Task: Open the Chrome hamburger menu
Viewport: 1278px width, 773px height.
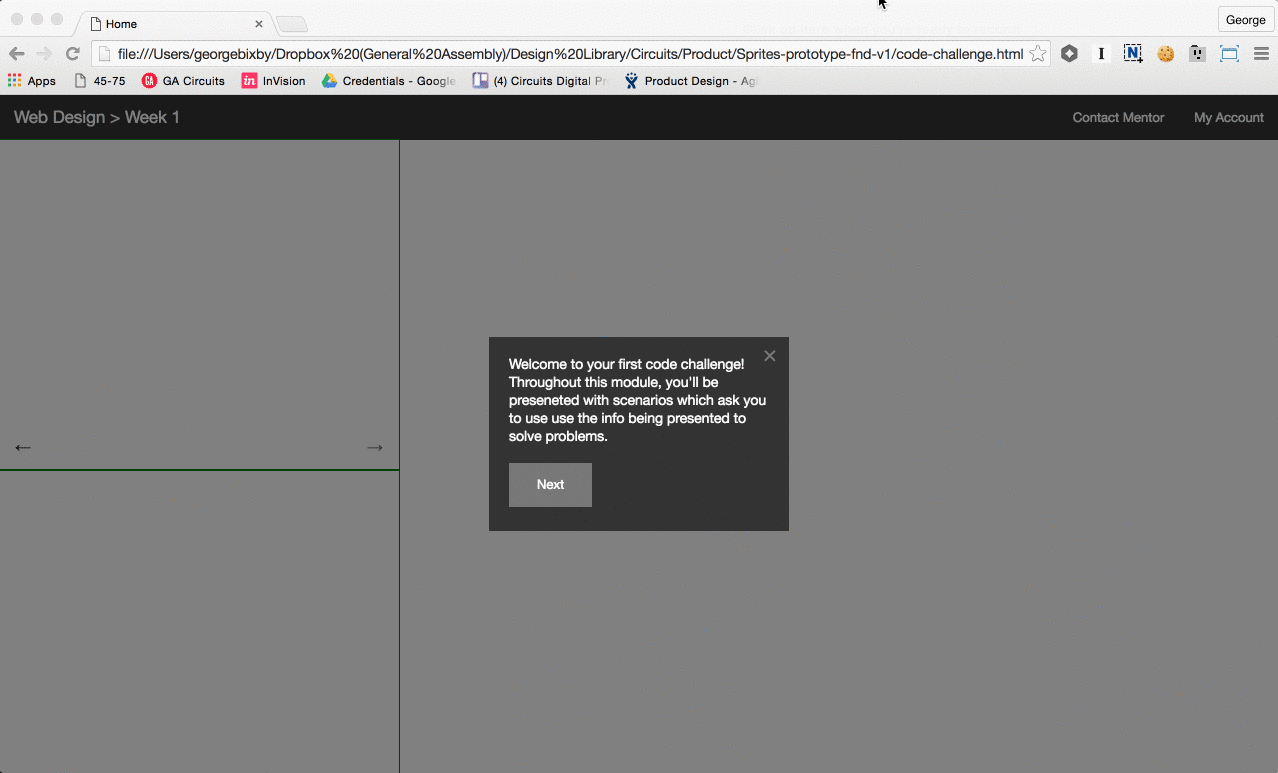Action: pos(1261,54)
